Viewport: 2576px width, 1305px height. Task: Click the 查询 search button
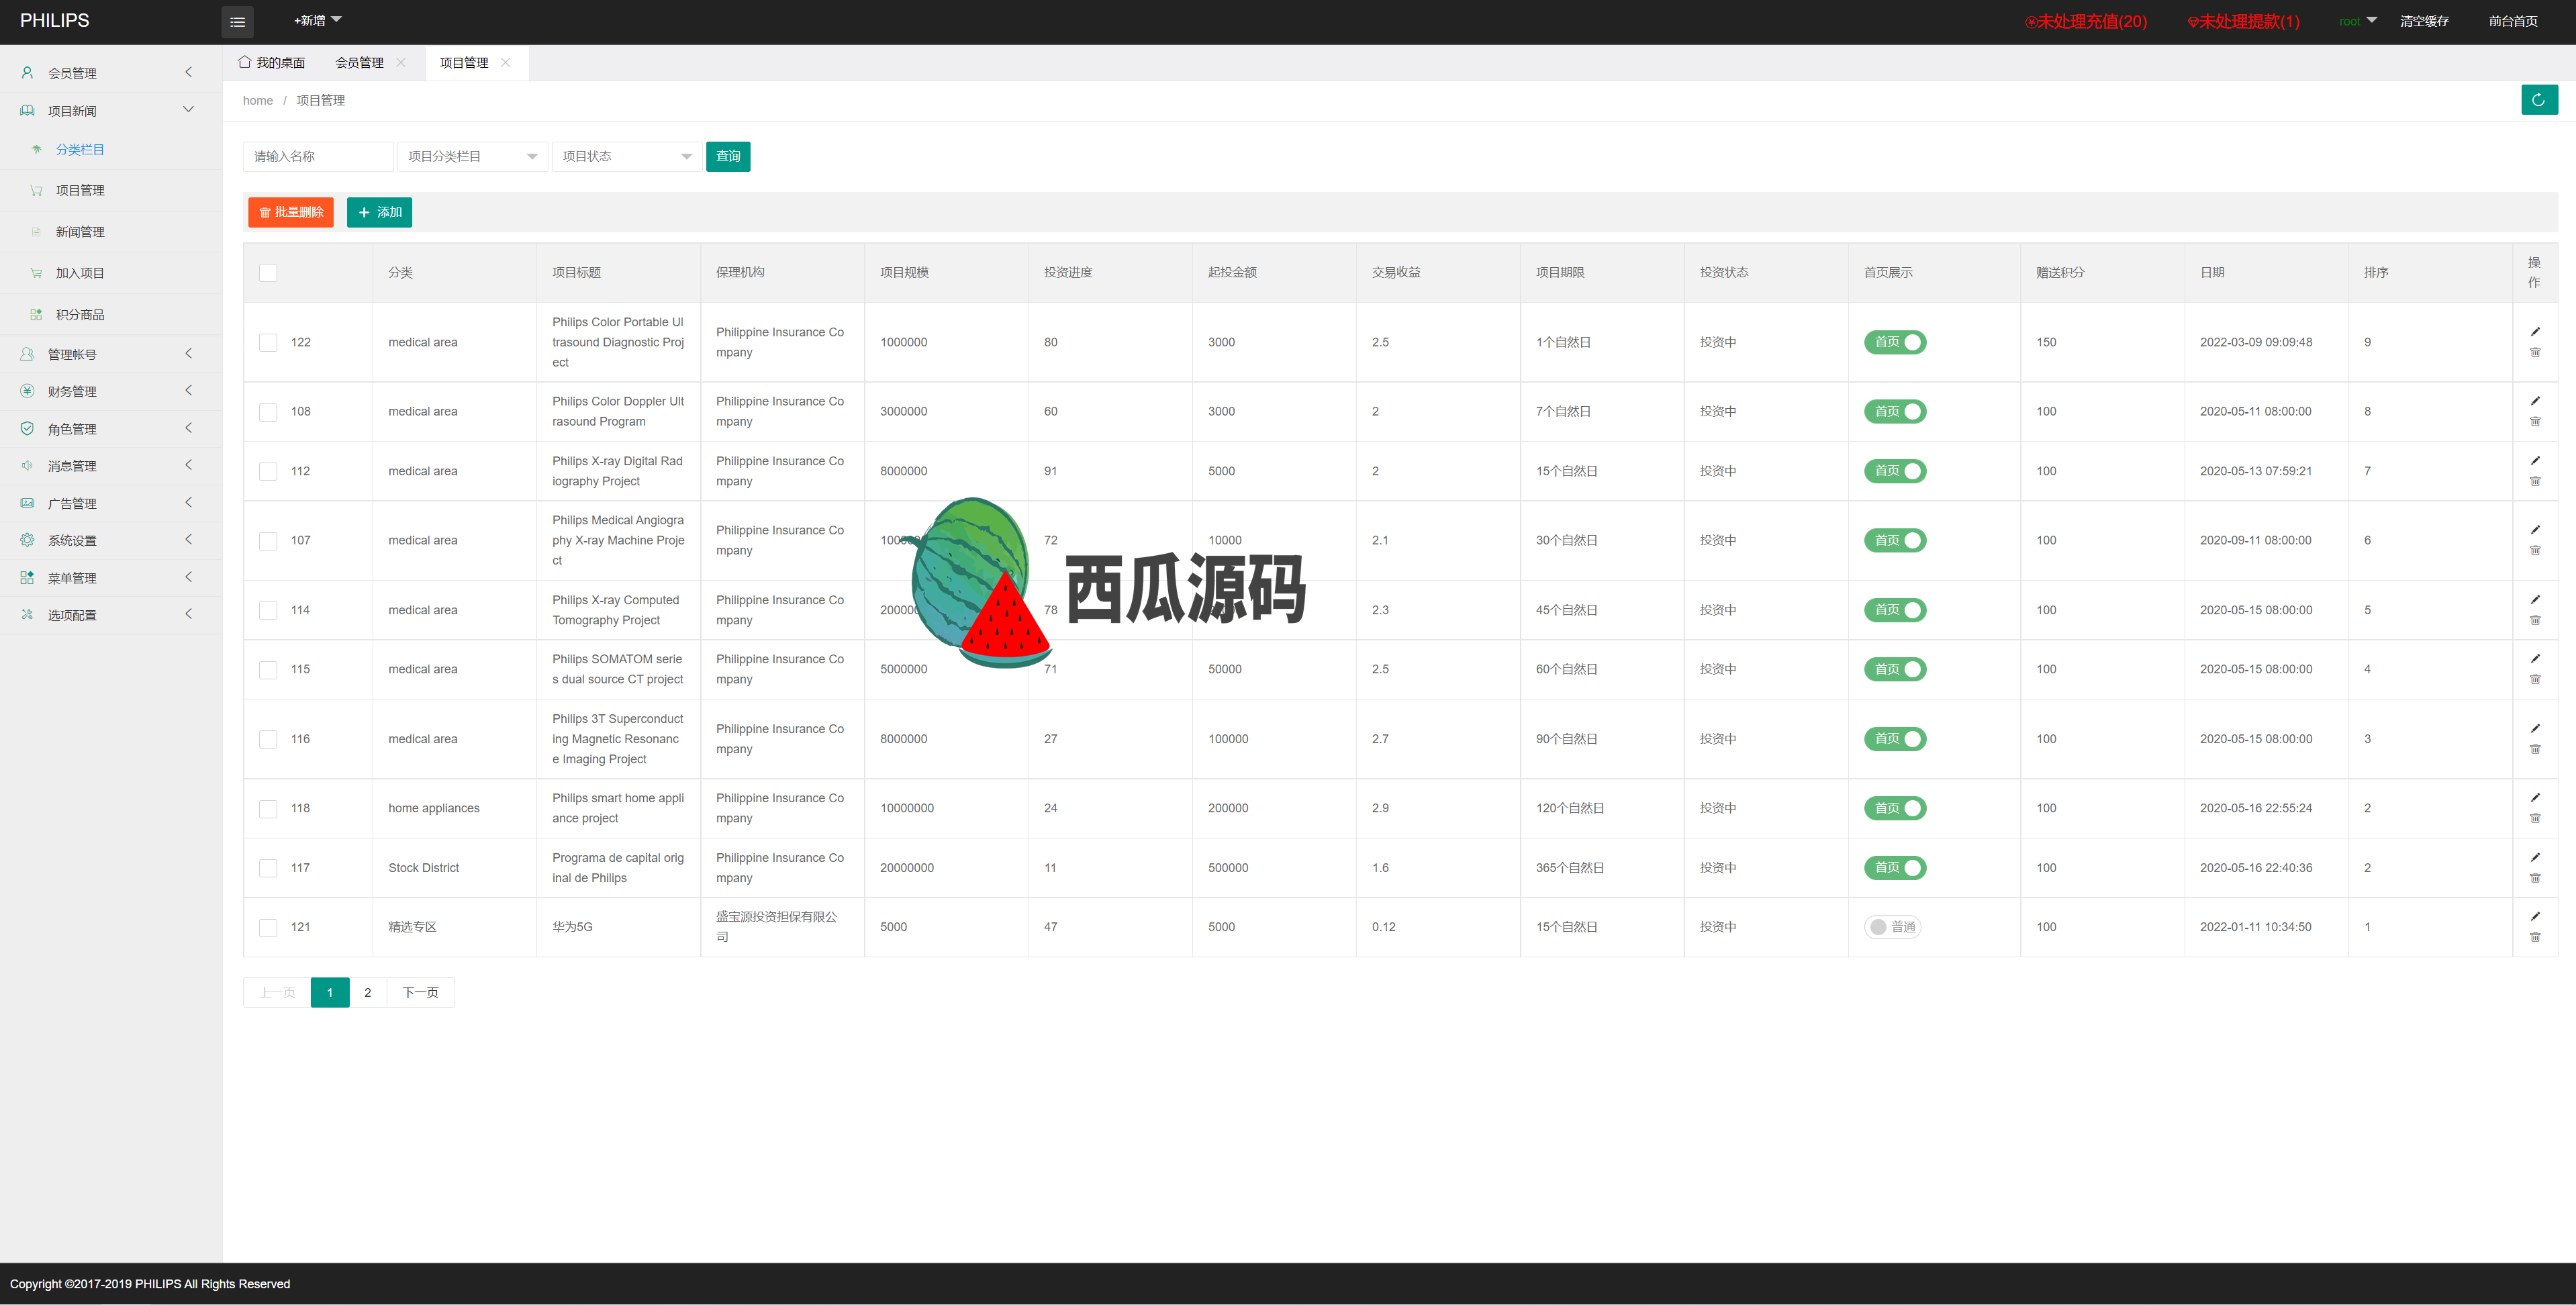pos(728,156)
